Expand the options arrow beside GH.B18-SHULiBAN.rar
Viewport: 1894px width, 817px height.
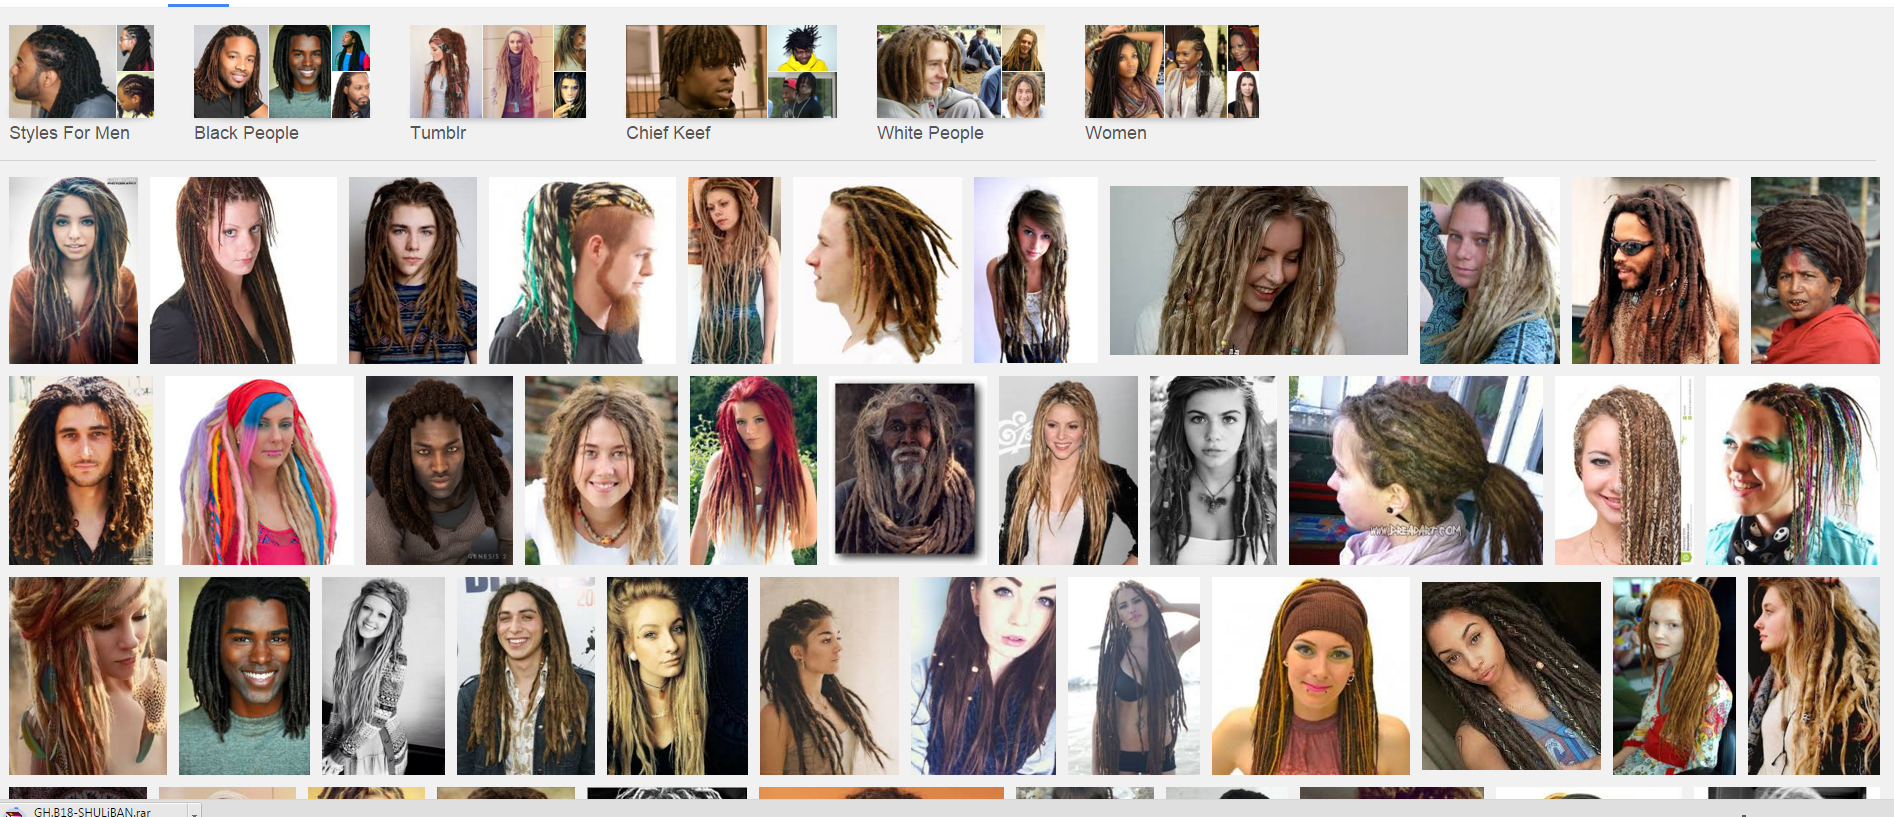point(194,812)
